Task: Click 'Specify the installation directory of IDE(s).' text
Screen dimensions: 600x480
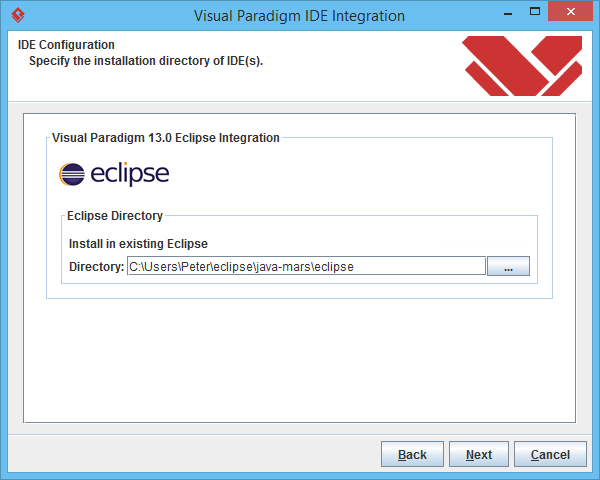Action: tap(146, 61)
